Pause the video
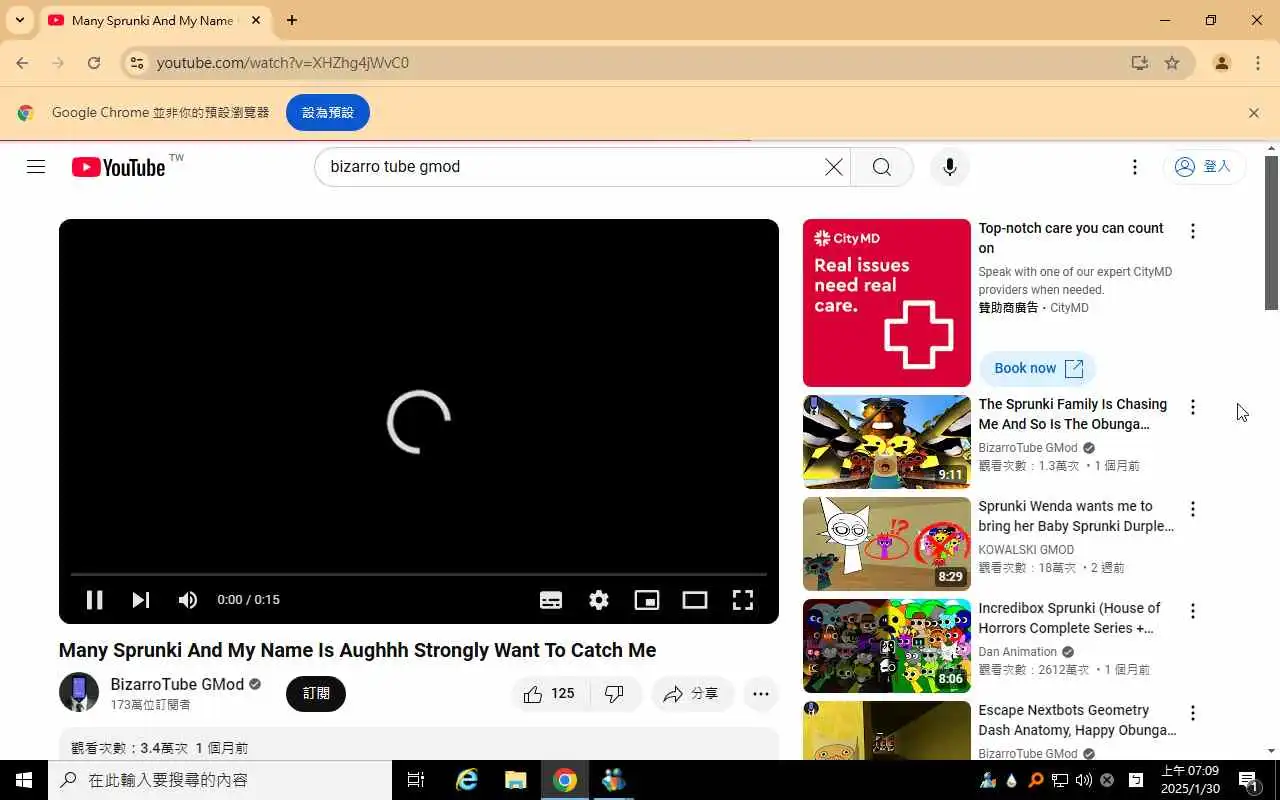The height and width of the screenshot is (800, 1280). (94, 600)
